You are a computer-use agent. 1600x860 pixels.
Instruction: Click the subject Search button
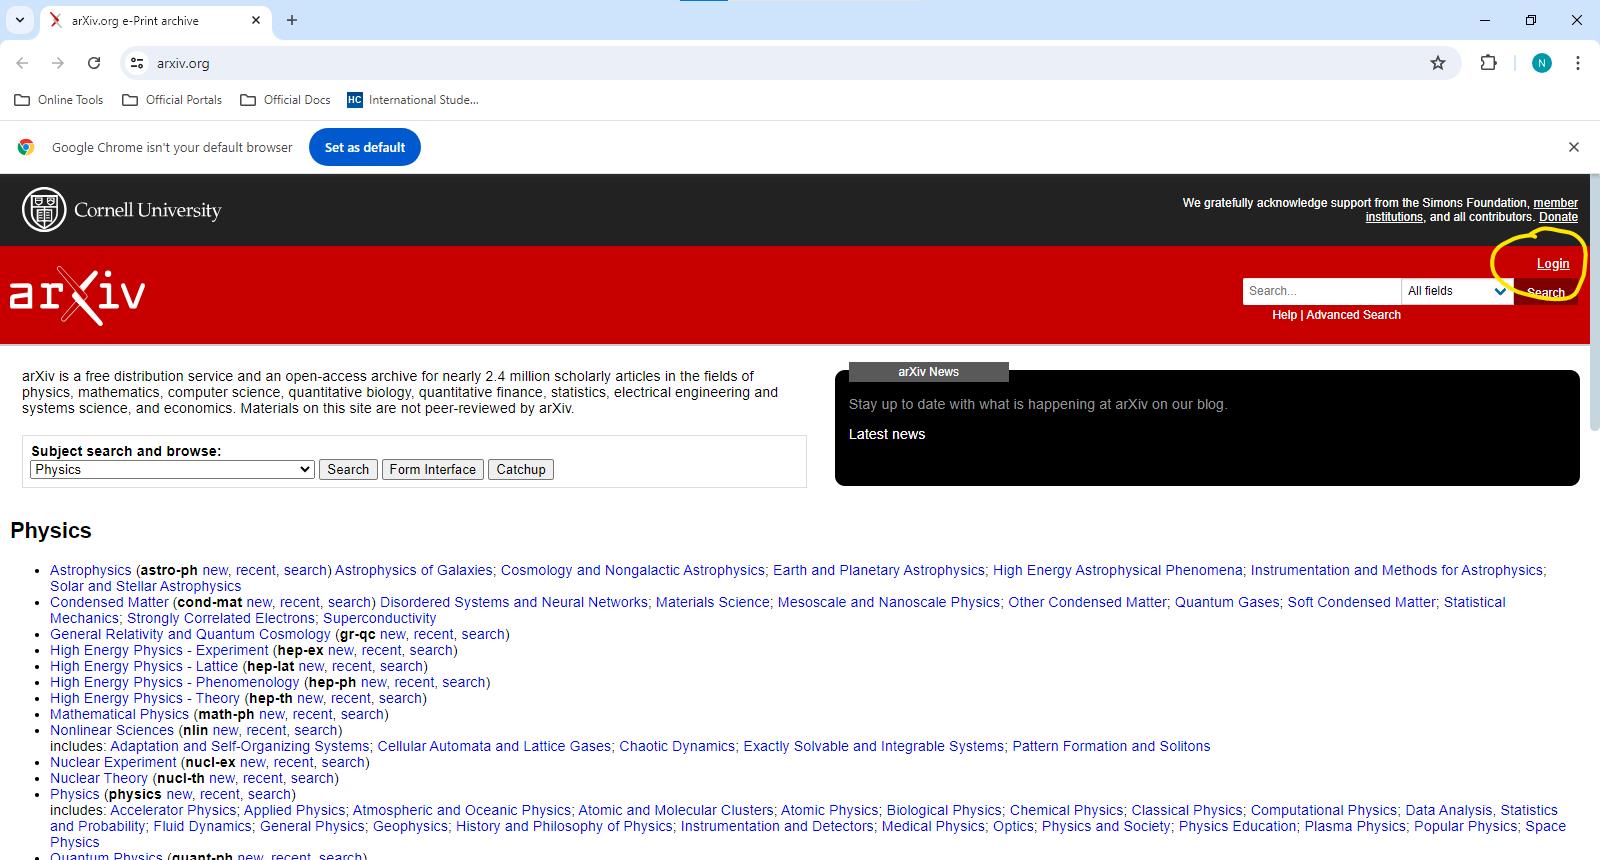pos(348,470)
